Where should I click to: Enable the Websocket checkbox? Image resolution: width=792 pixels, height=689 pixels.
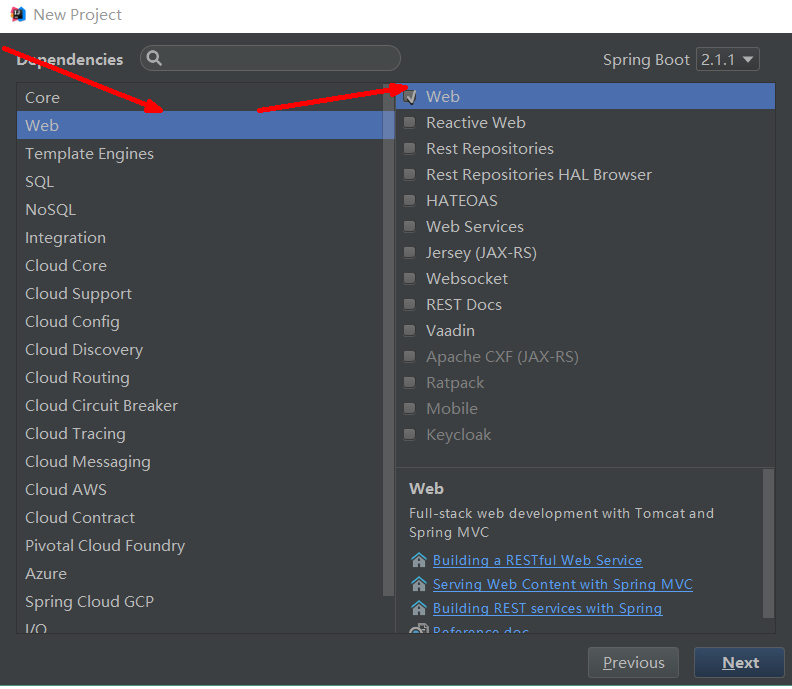tap(410, 278)
